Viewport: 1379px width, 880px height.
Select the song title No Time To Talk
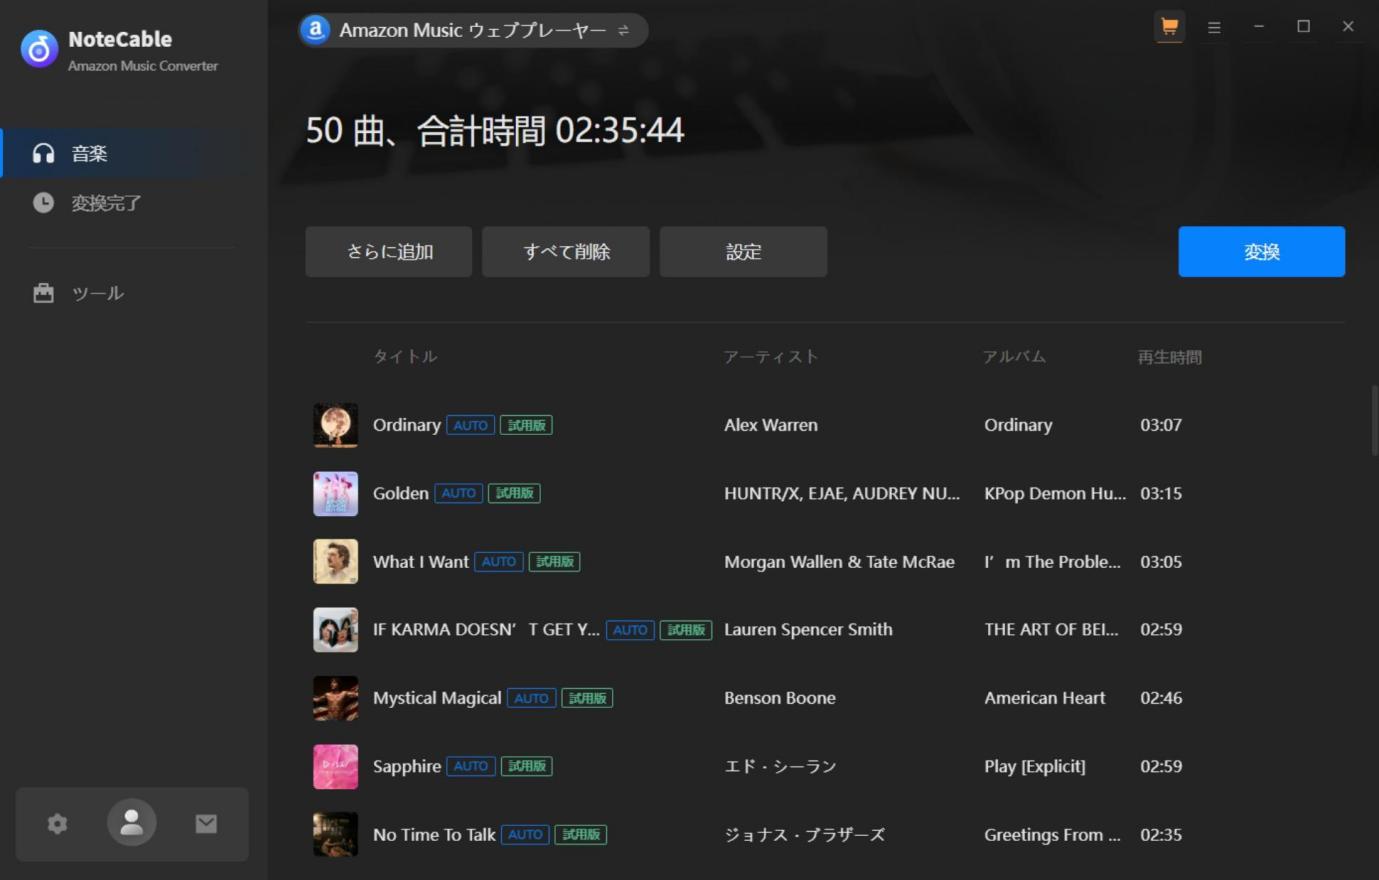coord(434,834)
